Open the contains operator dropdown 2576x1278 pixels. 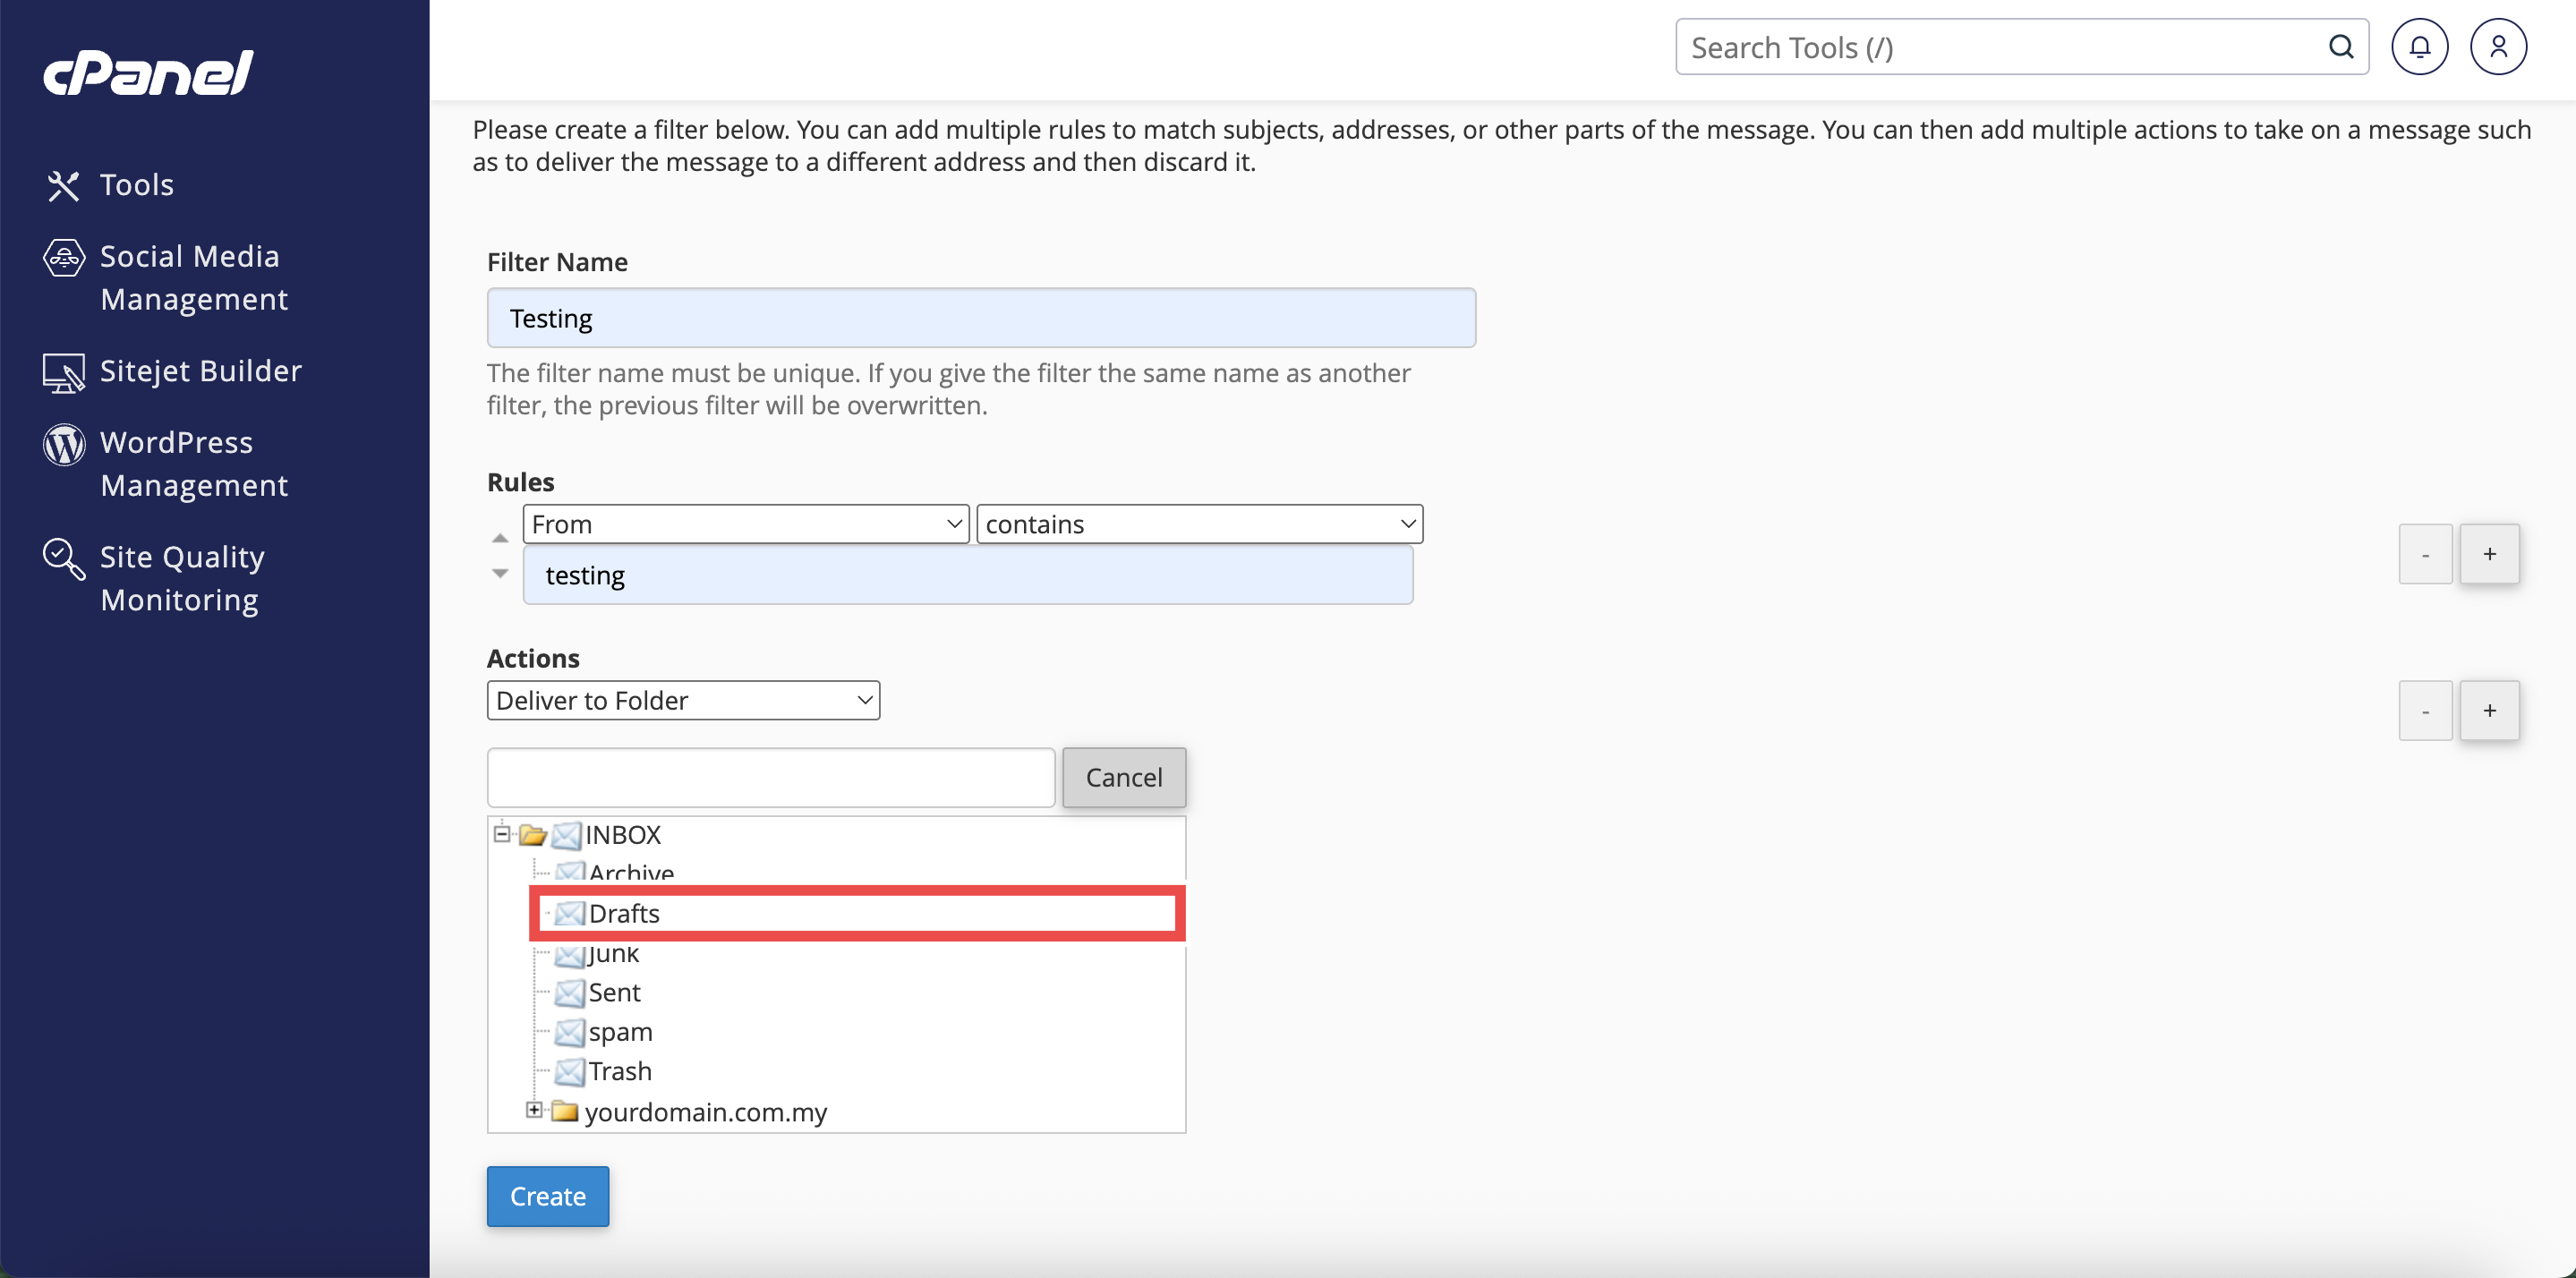[x=1198, y=524]
